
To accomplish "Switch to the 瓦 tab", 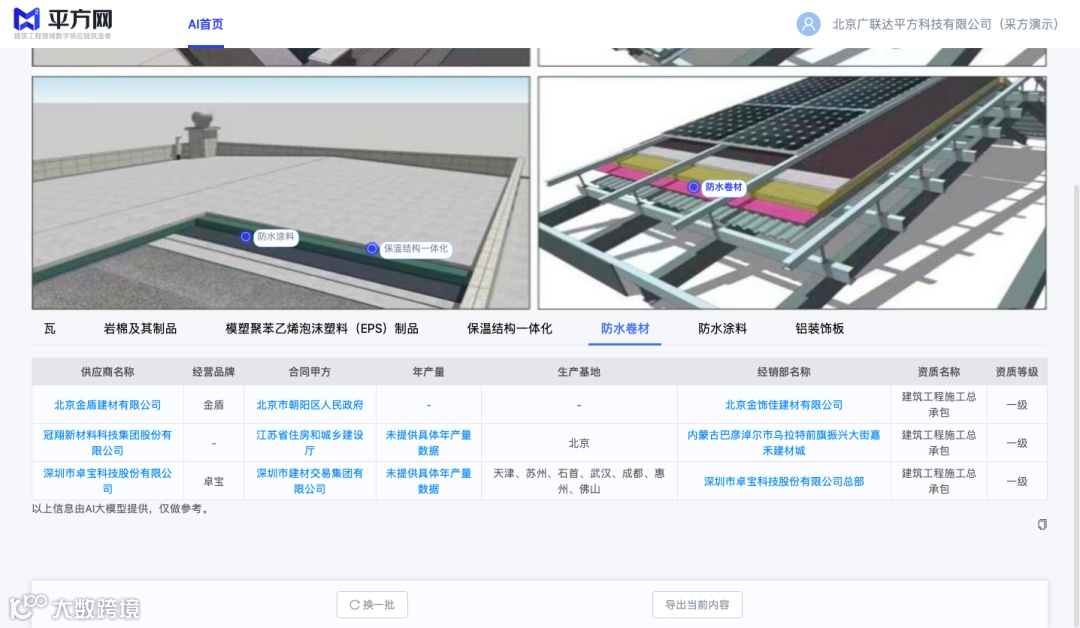I will 50,328.
